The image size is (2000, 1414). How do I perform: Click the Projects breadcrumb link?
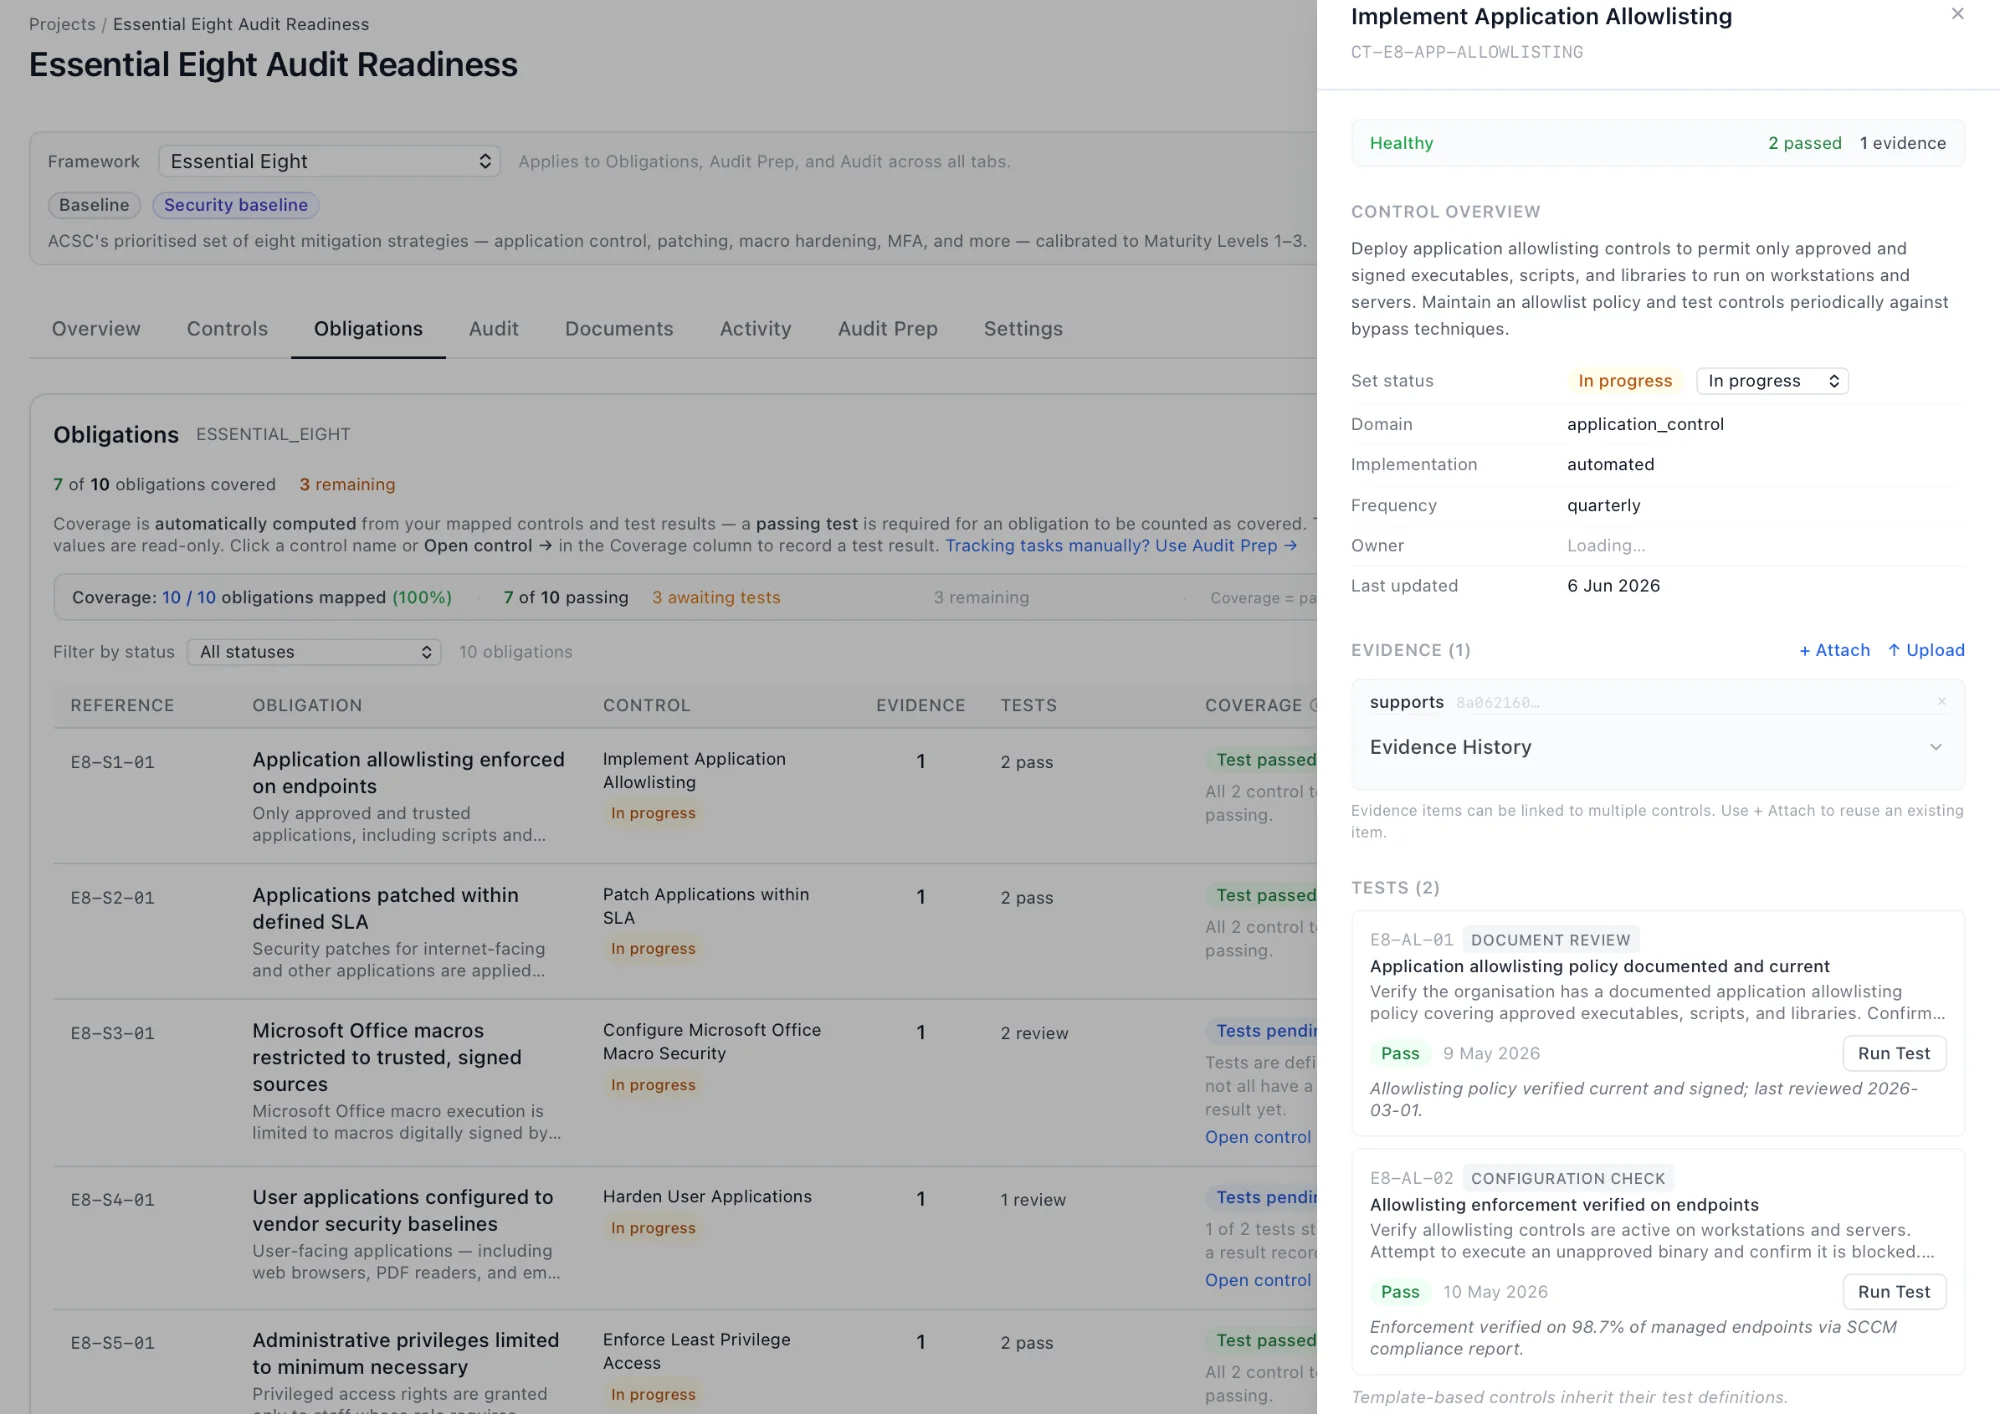62,24
